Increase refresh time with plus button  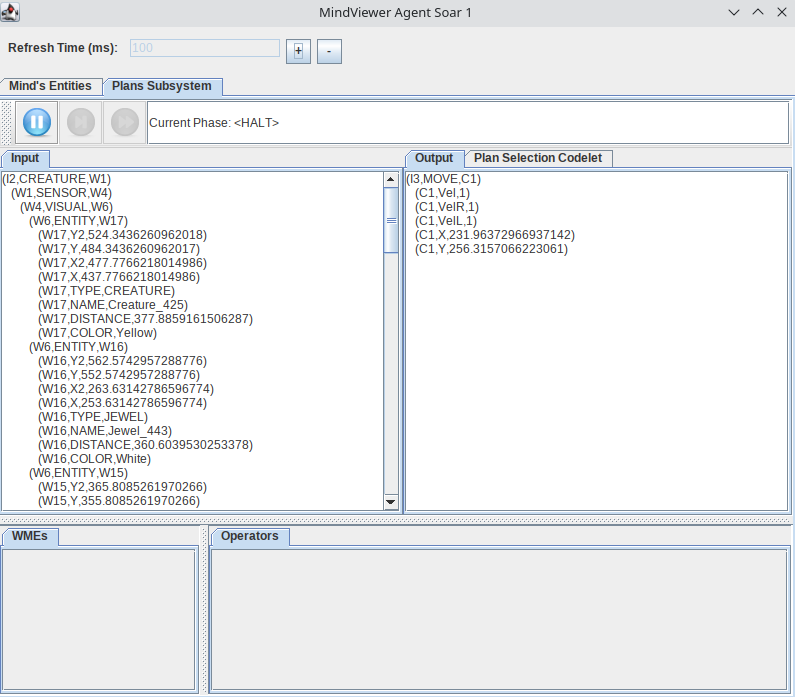[x=298, y=51]
